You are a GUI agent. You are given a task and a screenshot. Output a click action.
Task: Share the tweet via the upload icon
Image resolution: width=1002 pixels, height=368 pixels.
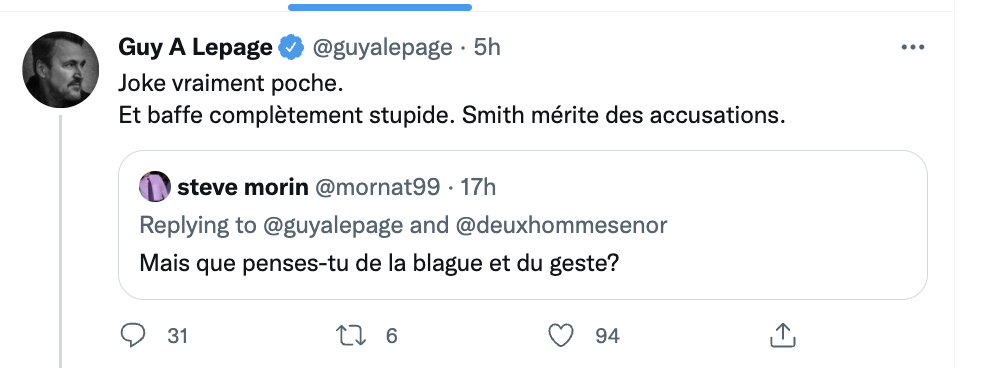click(x=782, y=335)
